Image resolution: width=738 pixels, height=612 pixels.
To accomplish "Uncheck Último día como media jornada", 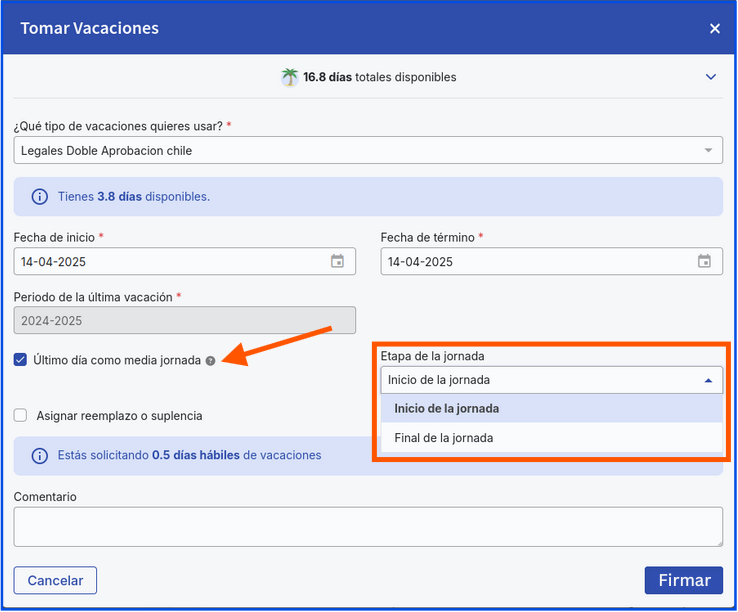I will (x=21, y=360).
